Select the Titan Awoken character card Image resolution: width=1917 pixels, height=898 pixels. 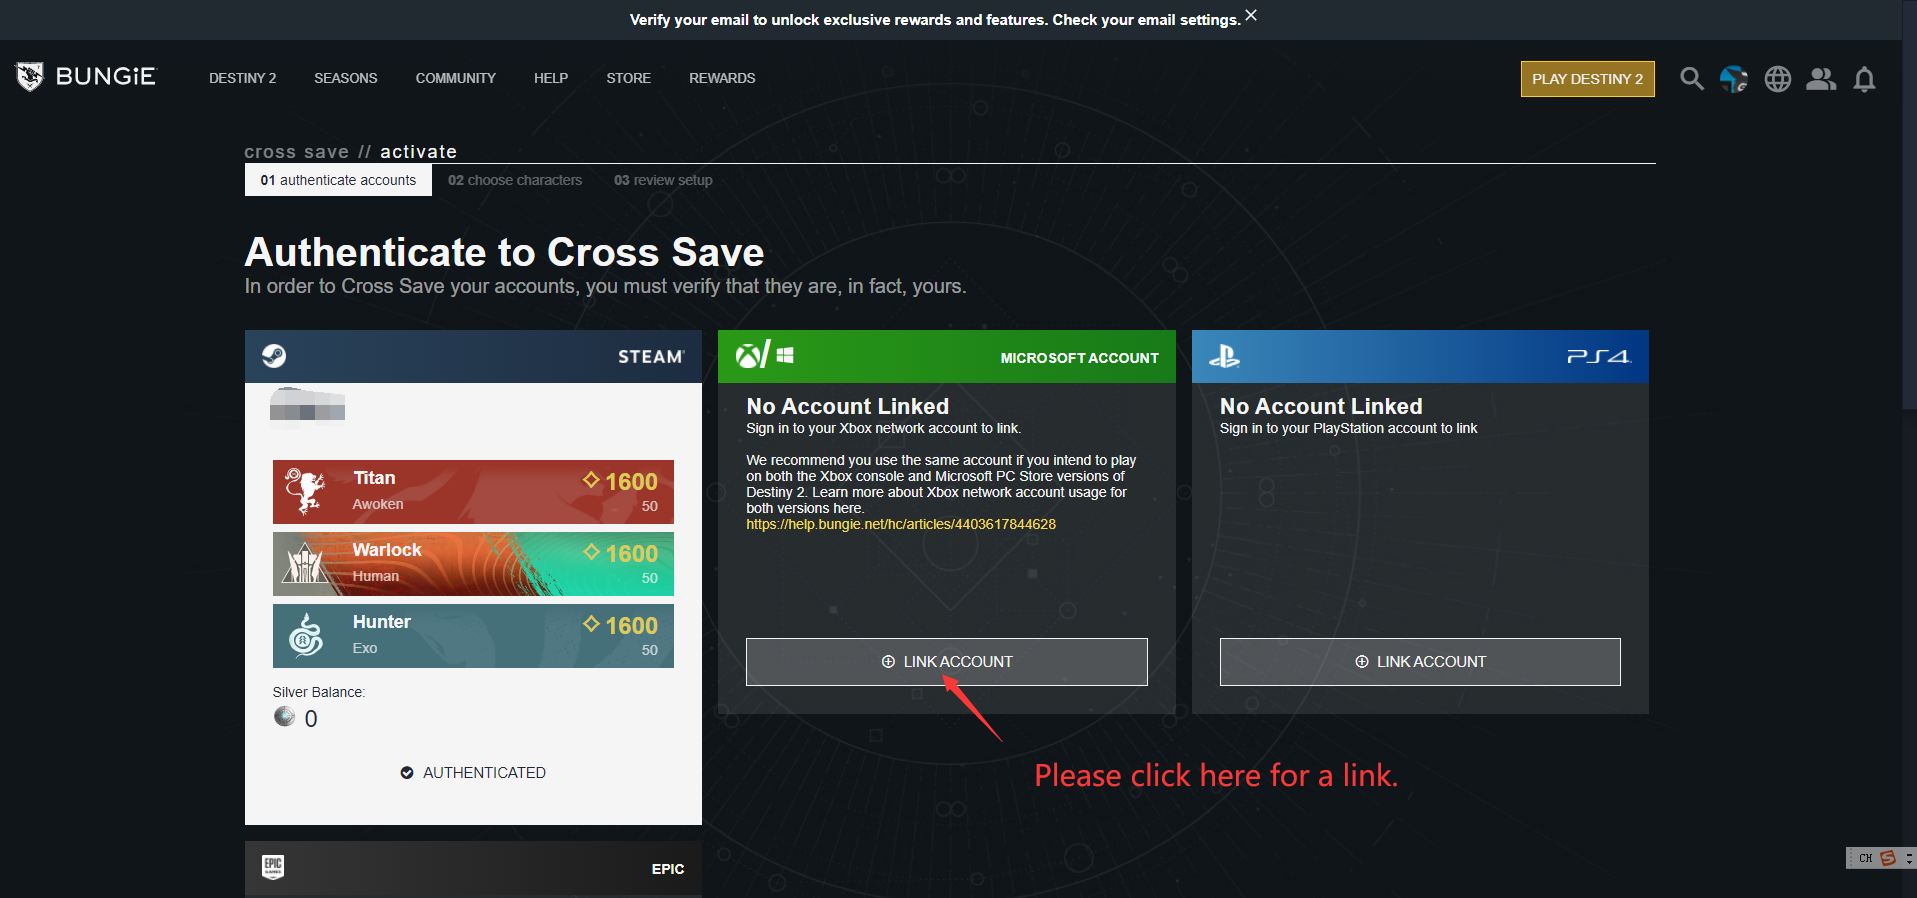[473, 492]
